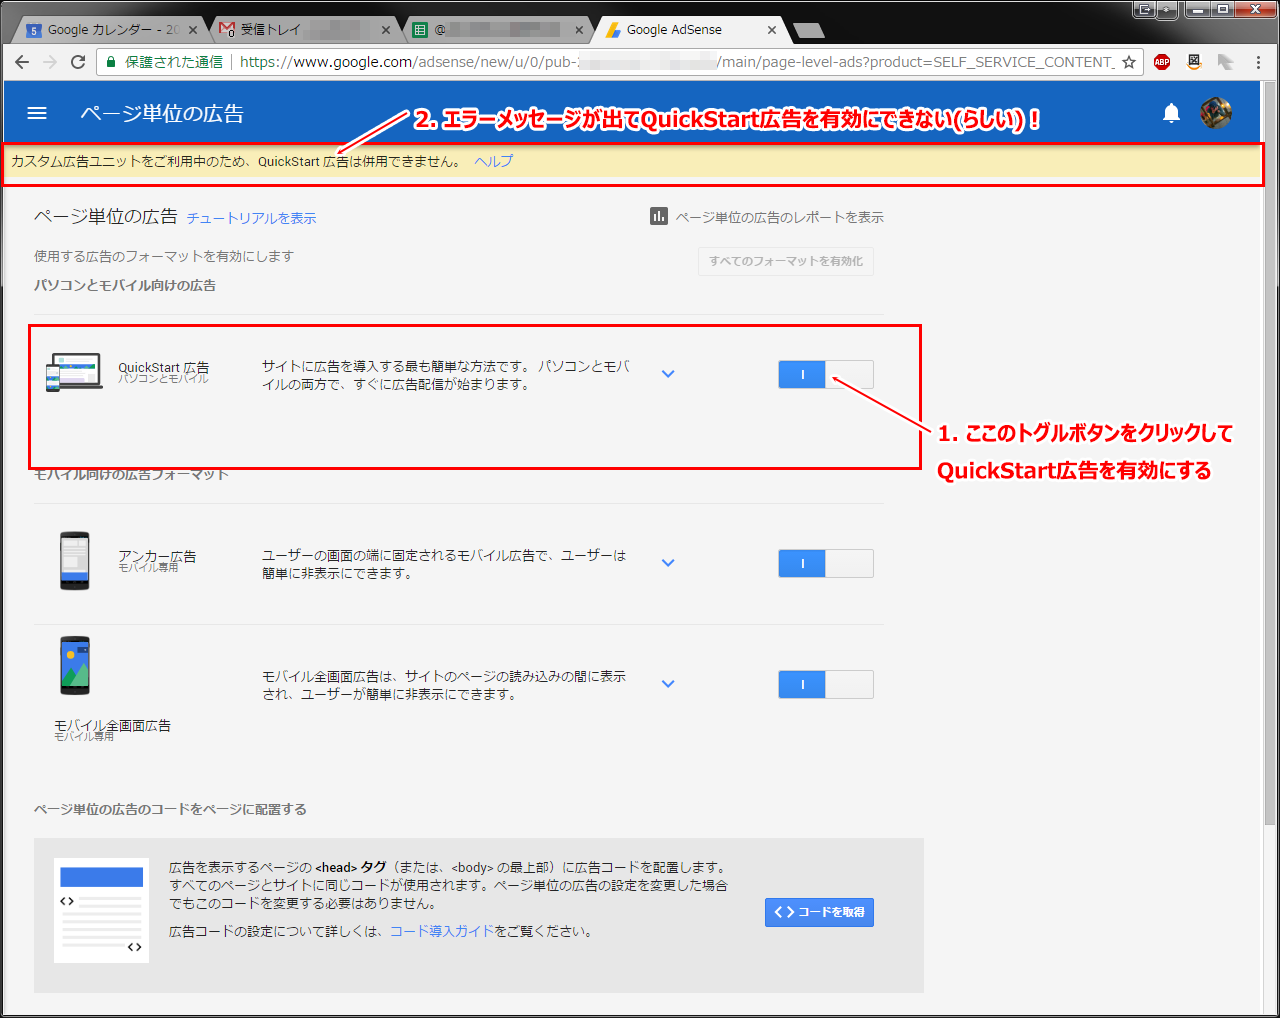Open the コード導入ガイド link
Screen dimensions: 1280x1018
(x=442, y=931)
